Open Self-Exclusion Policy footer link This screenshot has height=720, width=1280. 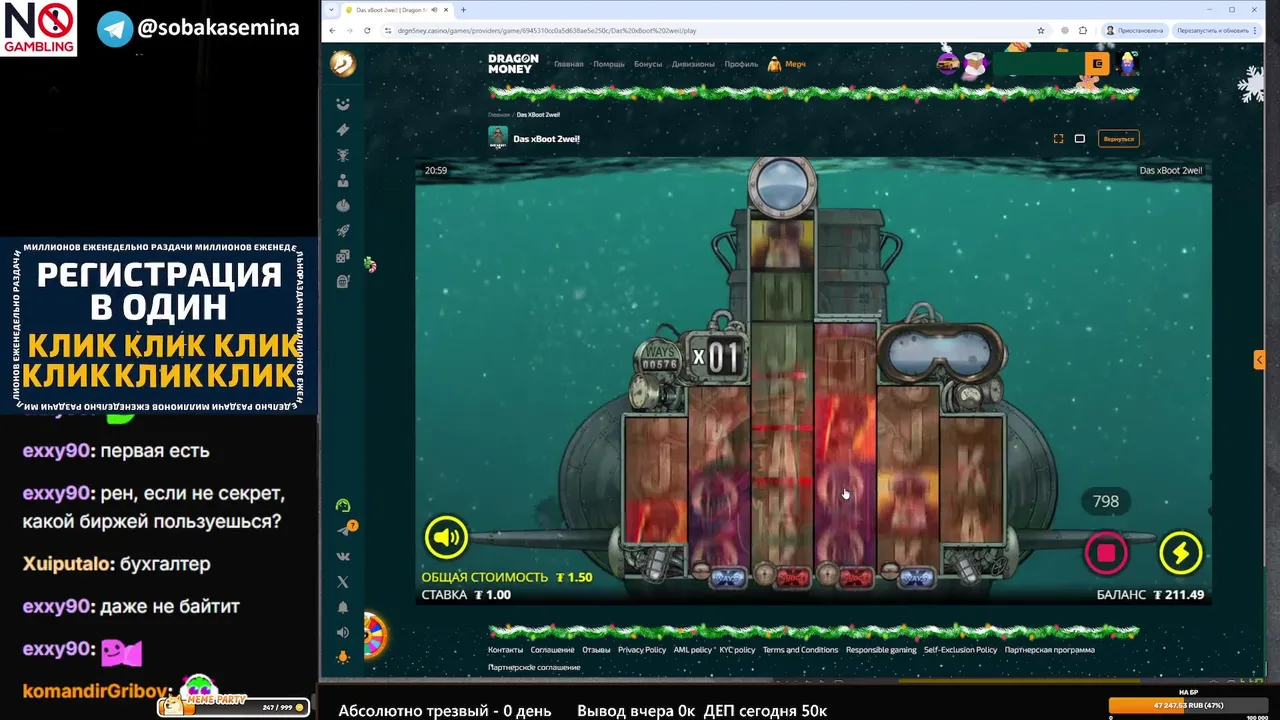pyautogui.click(x=960, y=650)
